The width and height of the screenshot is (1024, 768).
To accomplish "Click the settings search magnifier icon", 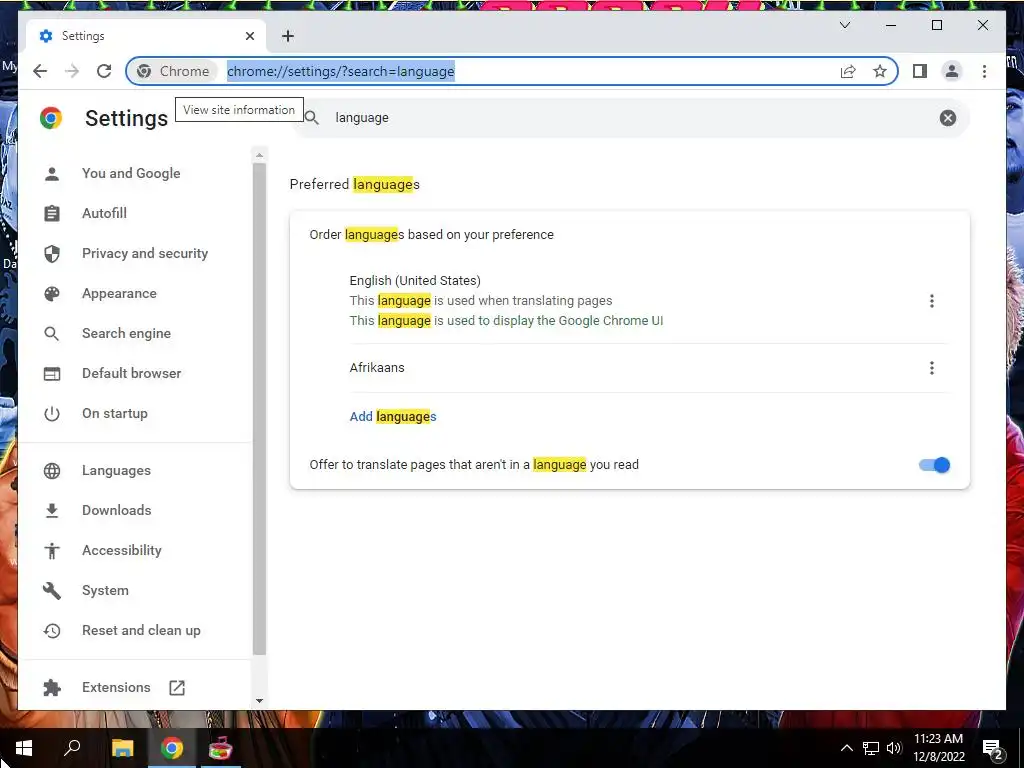I will click(x=312, y=118).
